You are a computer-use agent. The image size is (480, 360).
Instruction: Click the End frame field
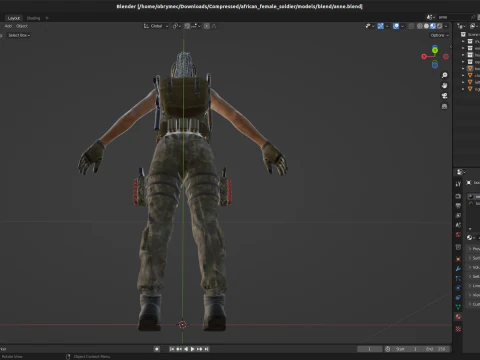click(436, 349)
